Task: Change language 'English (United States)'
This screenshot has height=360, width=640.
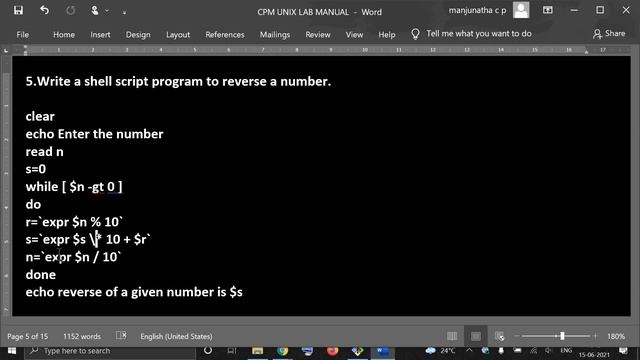Action: 176,336
